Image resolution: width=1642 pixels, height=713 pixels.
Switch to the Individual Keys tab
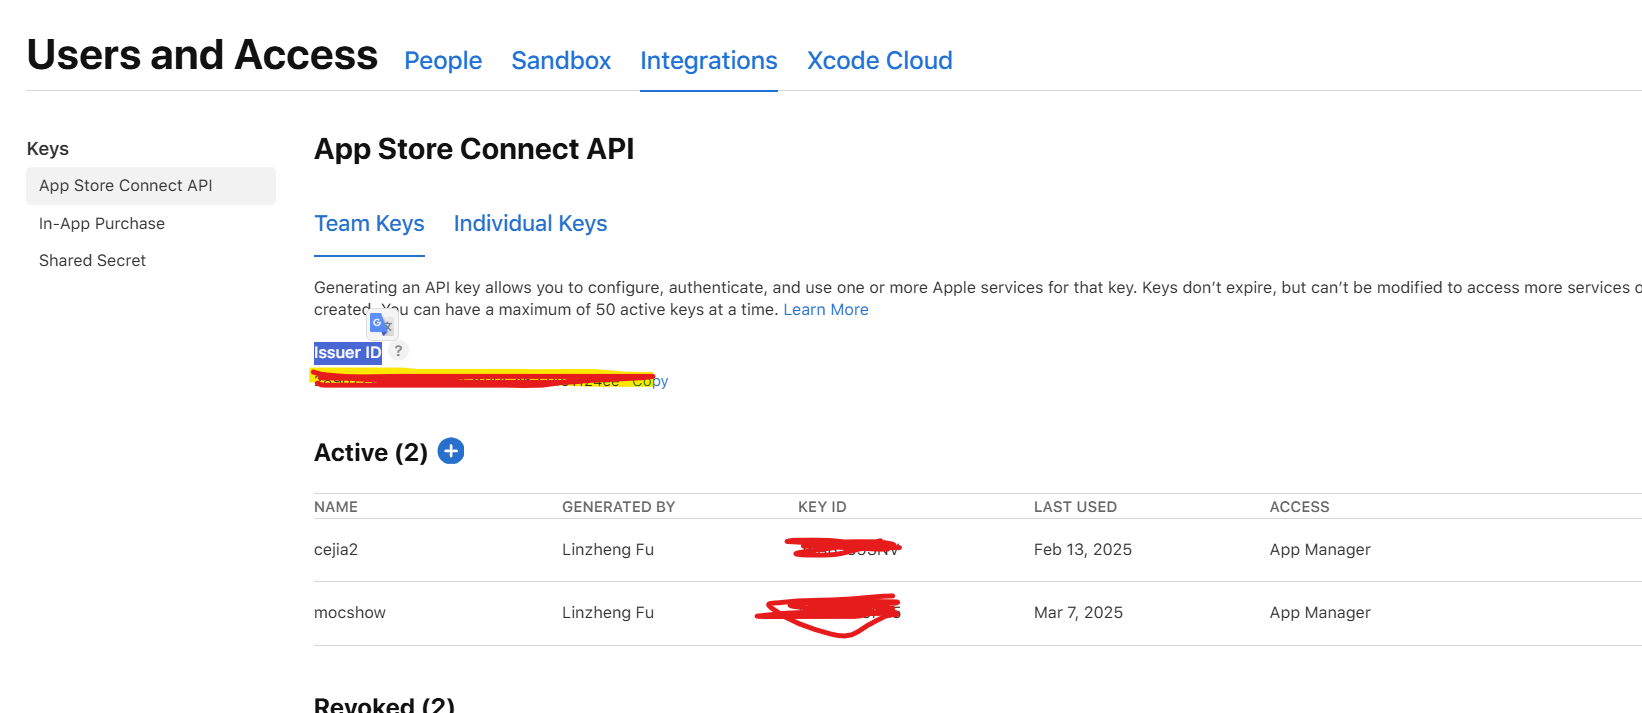click(x=530, y=224)
